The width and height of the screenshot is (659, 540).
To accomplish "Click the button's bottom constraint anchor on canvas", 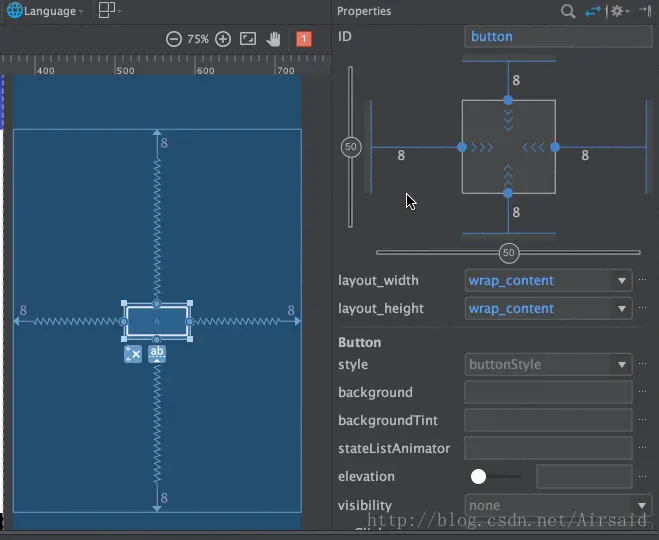I will 157,339.
